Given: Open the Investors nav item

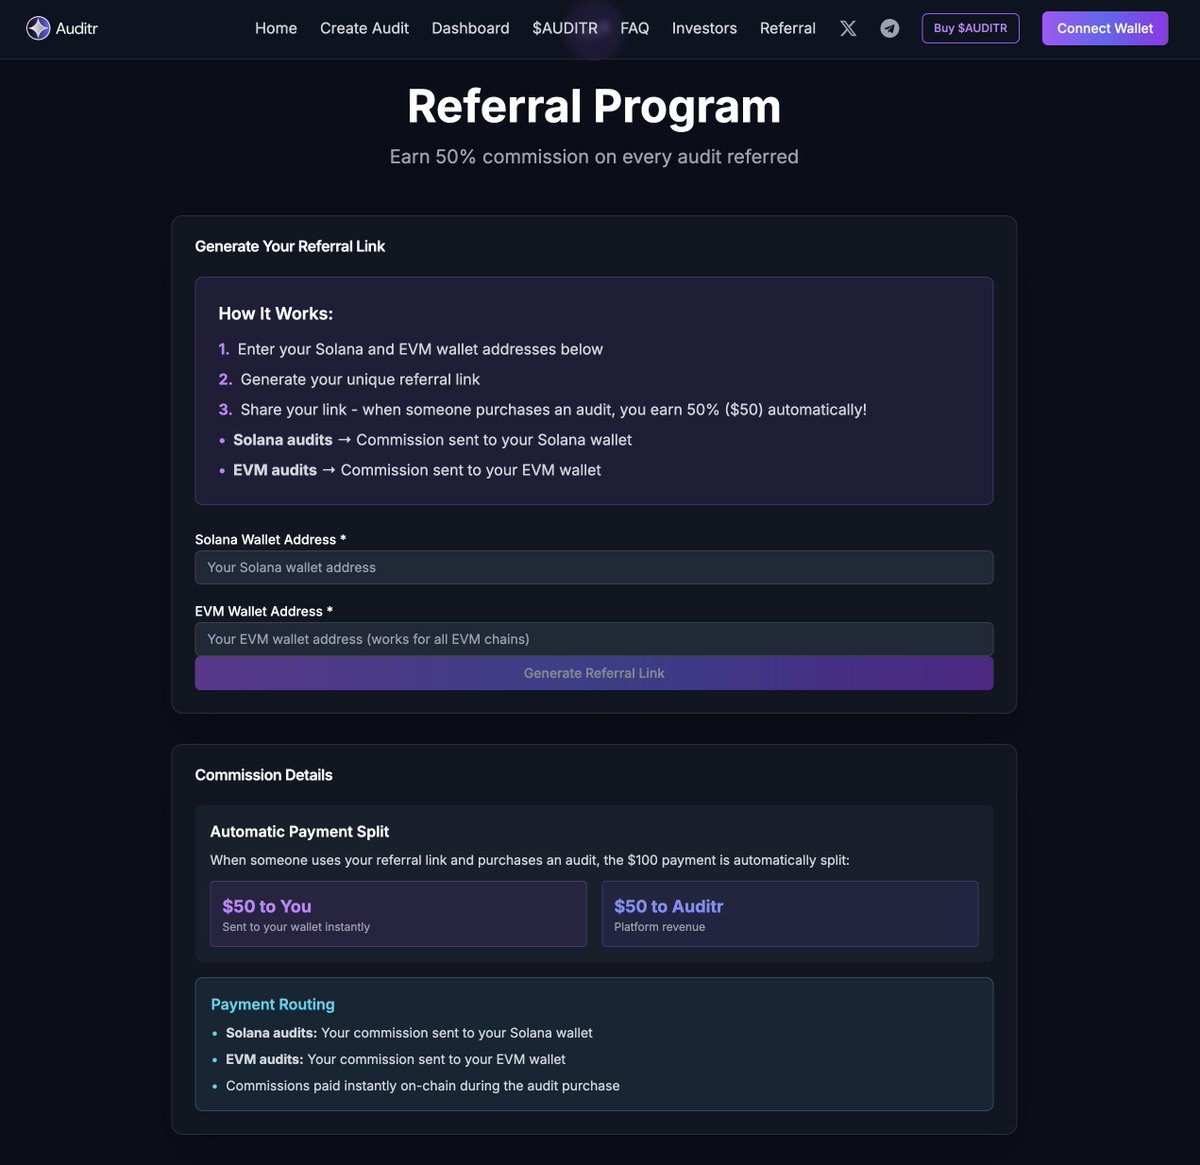Looking at the screenshot, I should point(704,28).
